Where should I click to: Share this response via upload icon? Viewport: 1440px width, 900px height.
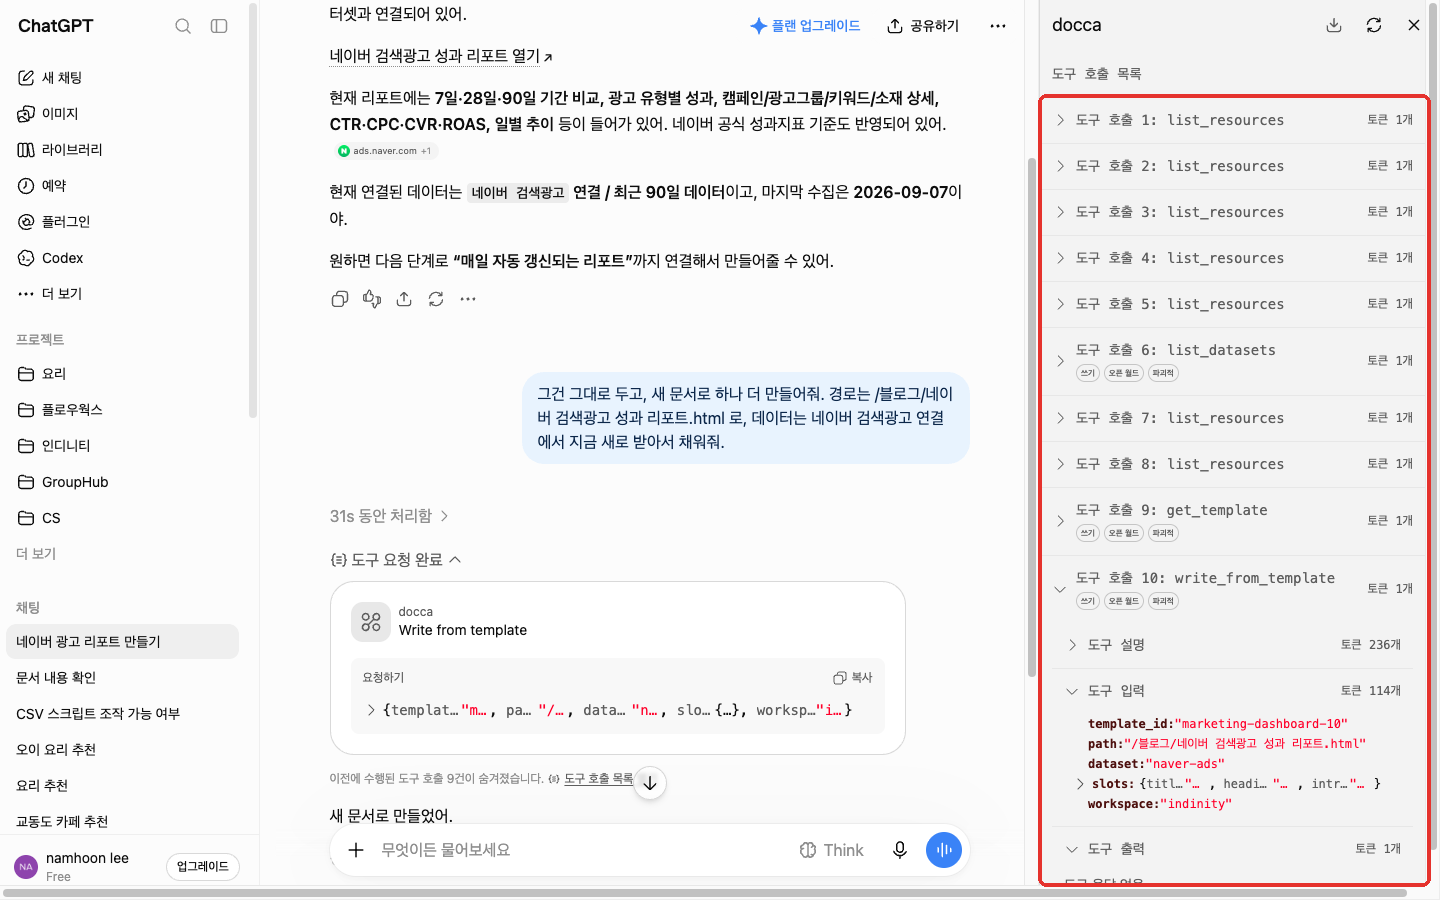(x=404, y=299)
